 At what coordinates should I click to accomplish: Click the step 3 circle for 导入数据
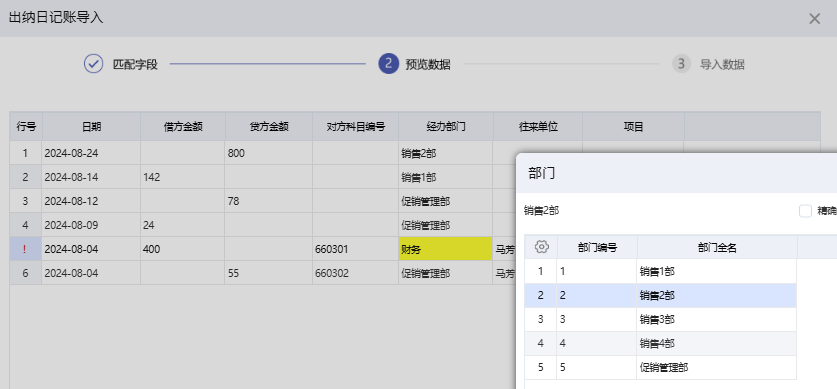coord(681,64)
